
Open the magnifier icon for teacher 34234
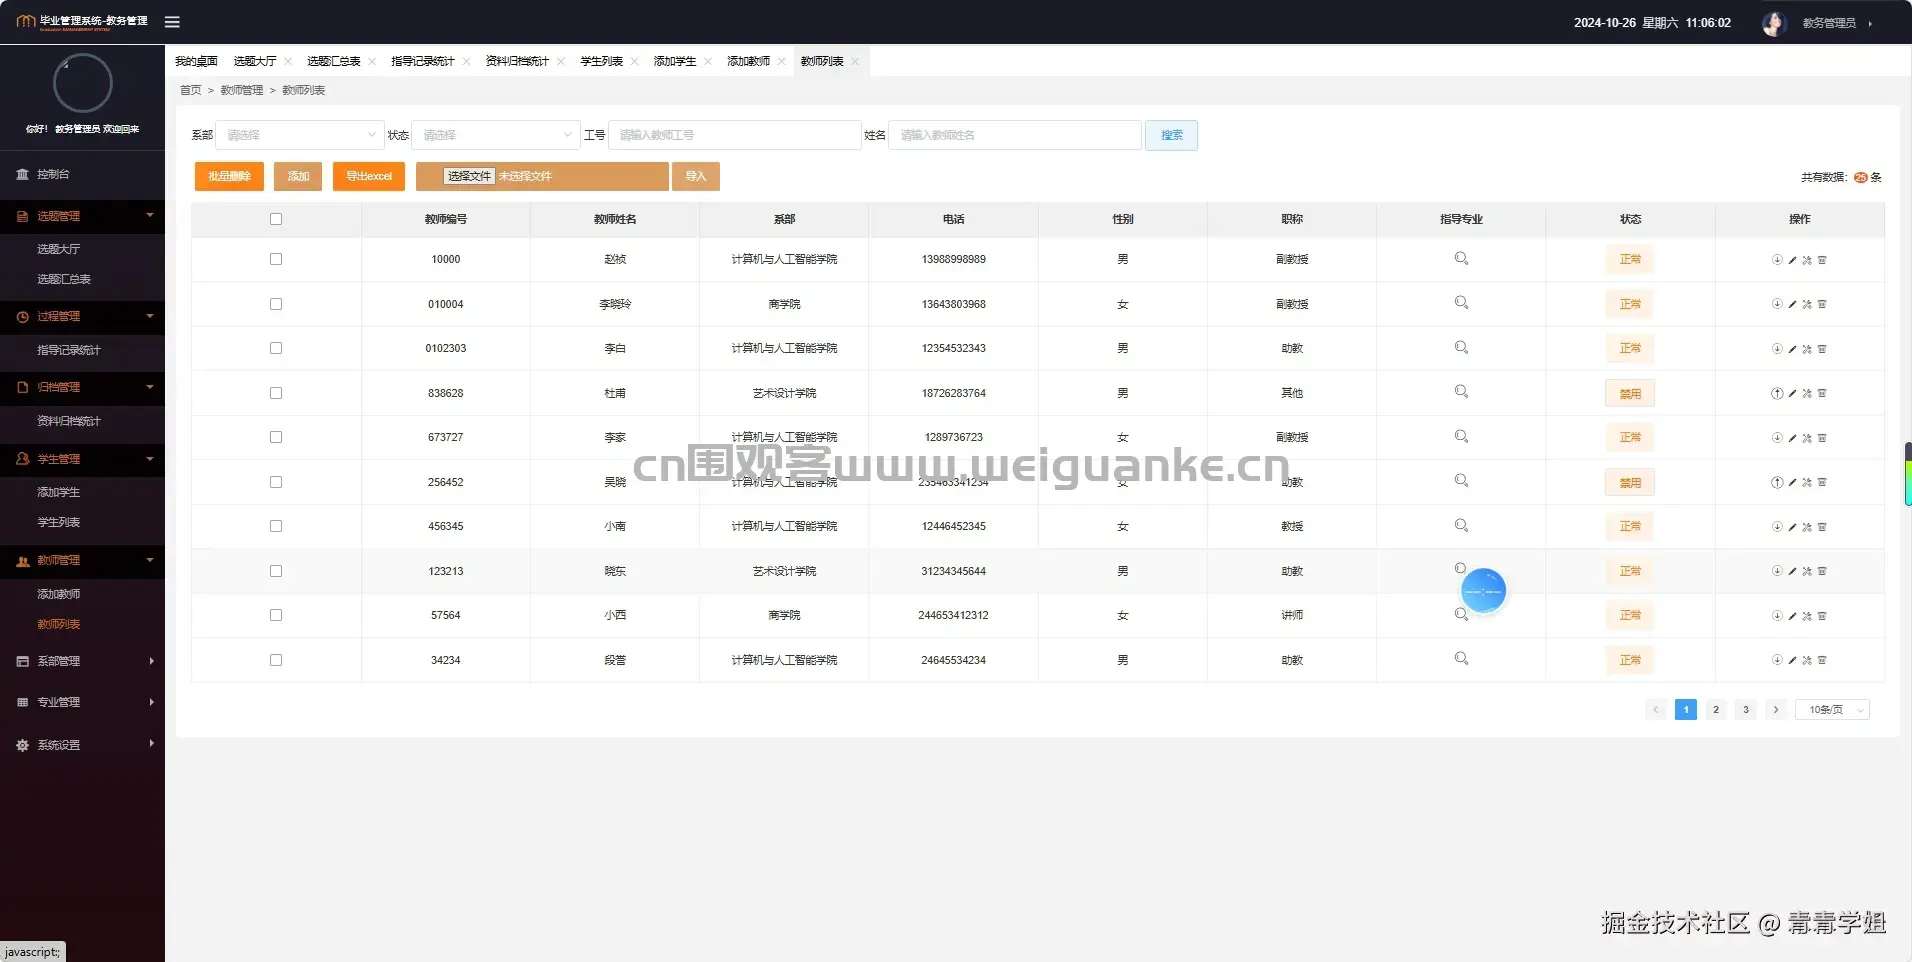coord(1461,659)
